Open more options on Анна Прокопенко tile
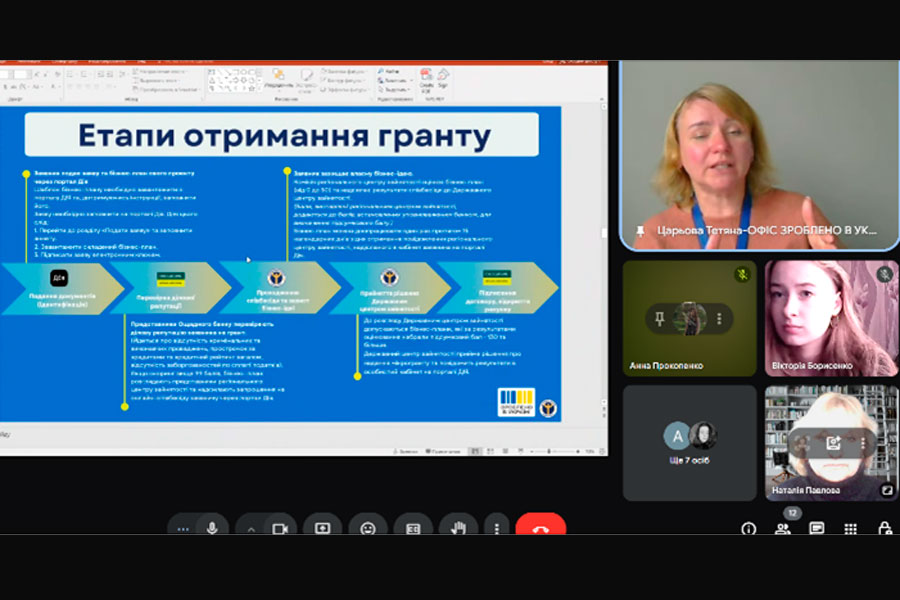 coord(719,319)
